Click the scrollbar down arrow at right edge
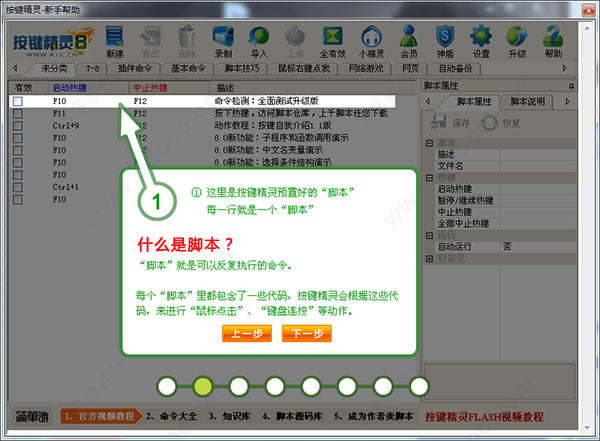 [587, 428]
